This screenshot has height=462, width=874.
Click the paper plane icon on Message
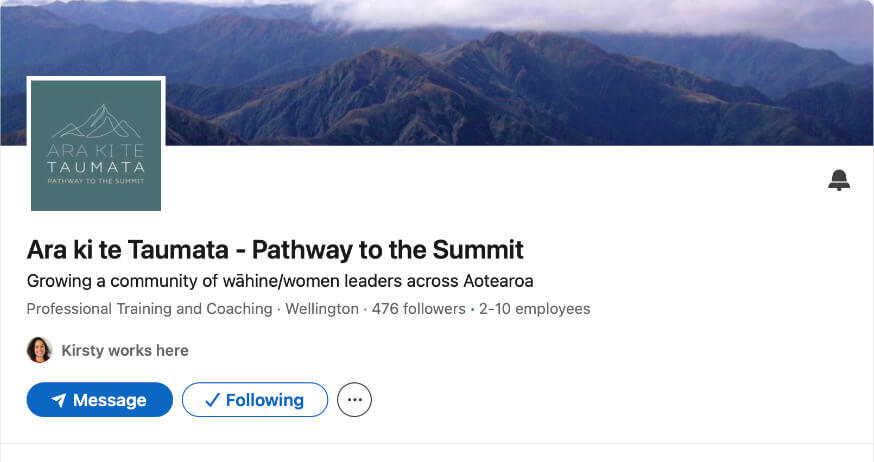click(x=59, y=400)
